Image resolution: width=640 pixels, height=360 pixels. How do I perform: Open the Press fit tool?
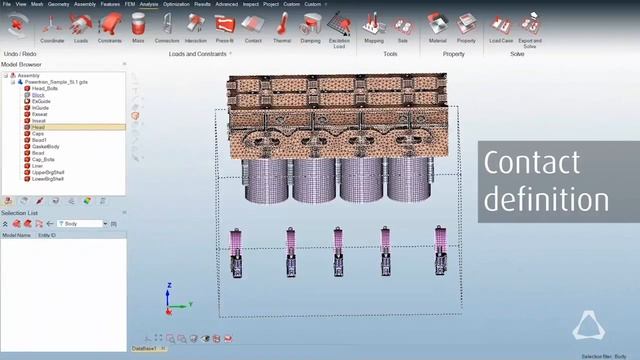tap(224, 28)
